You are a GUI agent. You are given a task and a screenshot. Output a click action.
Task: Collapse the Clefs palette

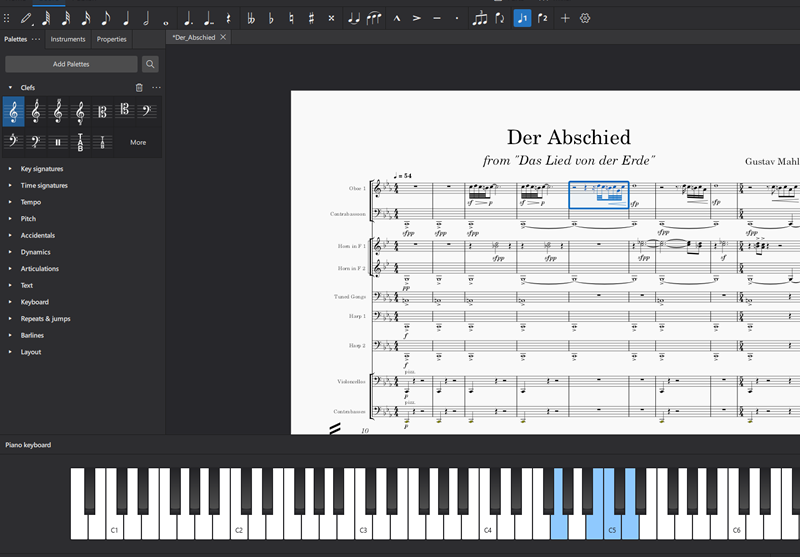[11, 88]
